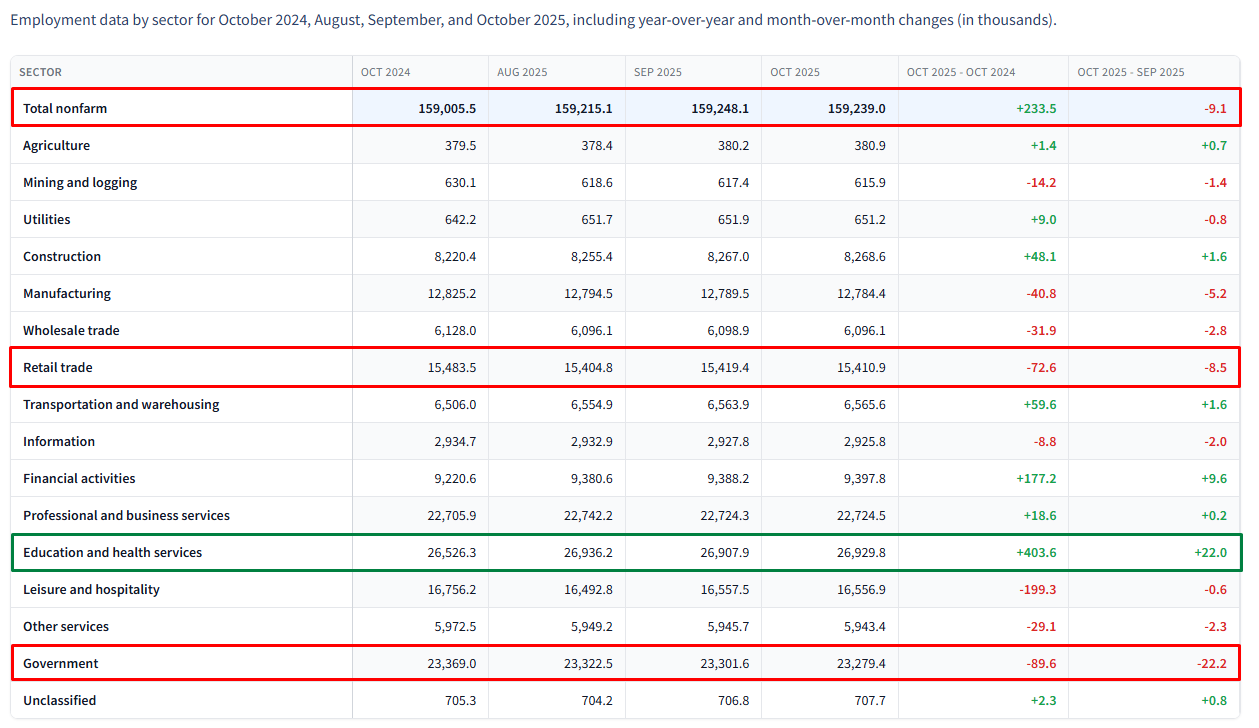The width and height of the screenshot is (1259, 728).
Task: Click the Manufacturing sector name
Action: click(68, 293)
